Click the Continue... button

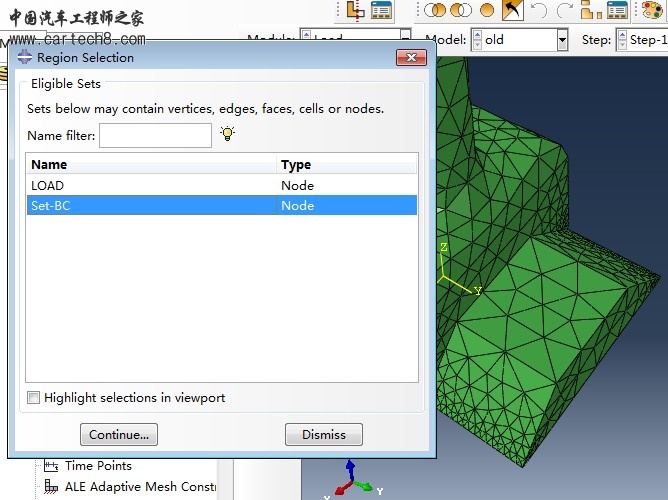click(x=118, y=435)
